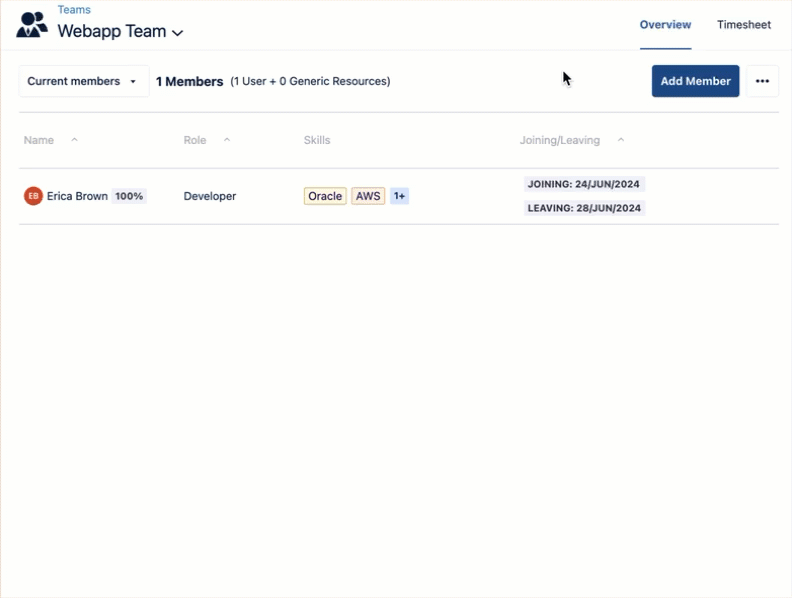Open Erica Brown's member name
792x598 pixels.
[77, 196]
